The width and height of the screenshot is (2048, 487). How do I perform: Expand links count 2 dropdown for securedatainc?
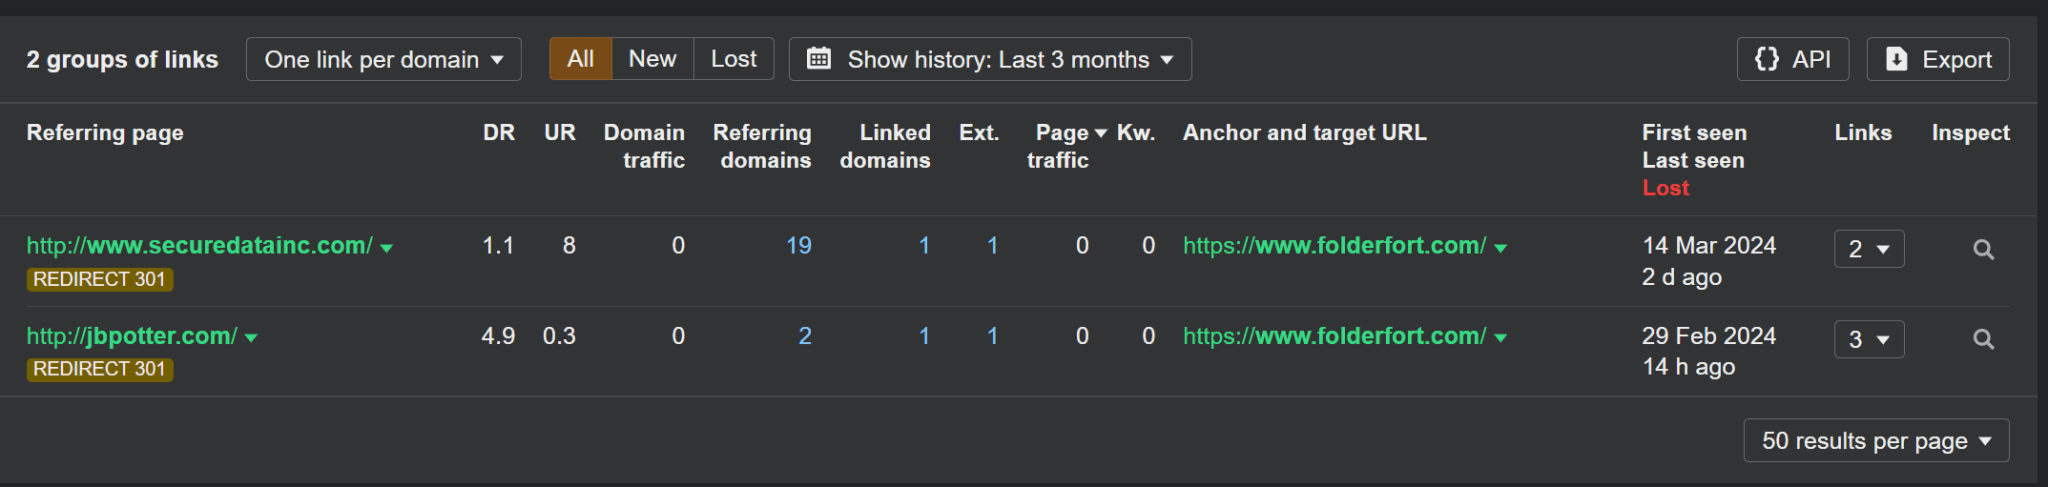point(1868,250)
